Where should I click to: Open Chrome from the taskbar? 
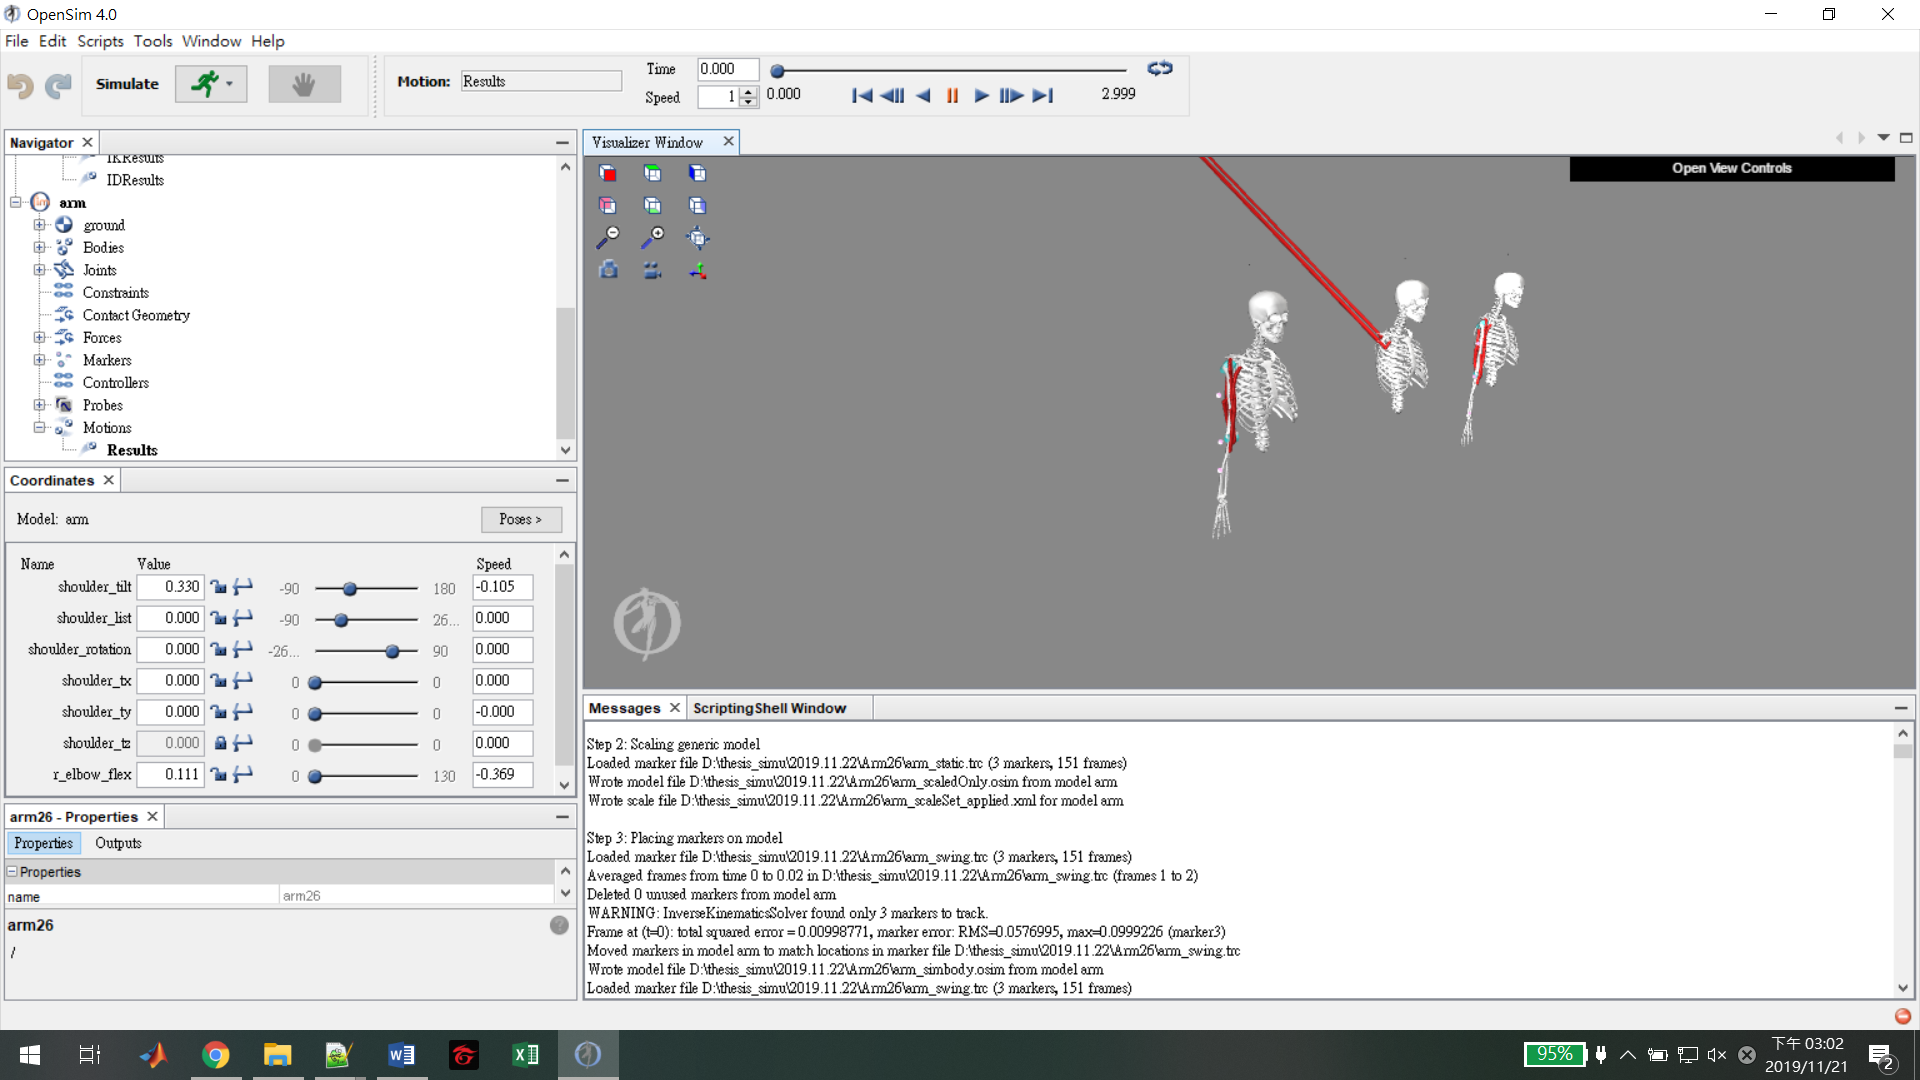coord(215,1054)
